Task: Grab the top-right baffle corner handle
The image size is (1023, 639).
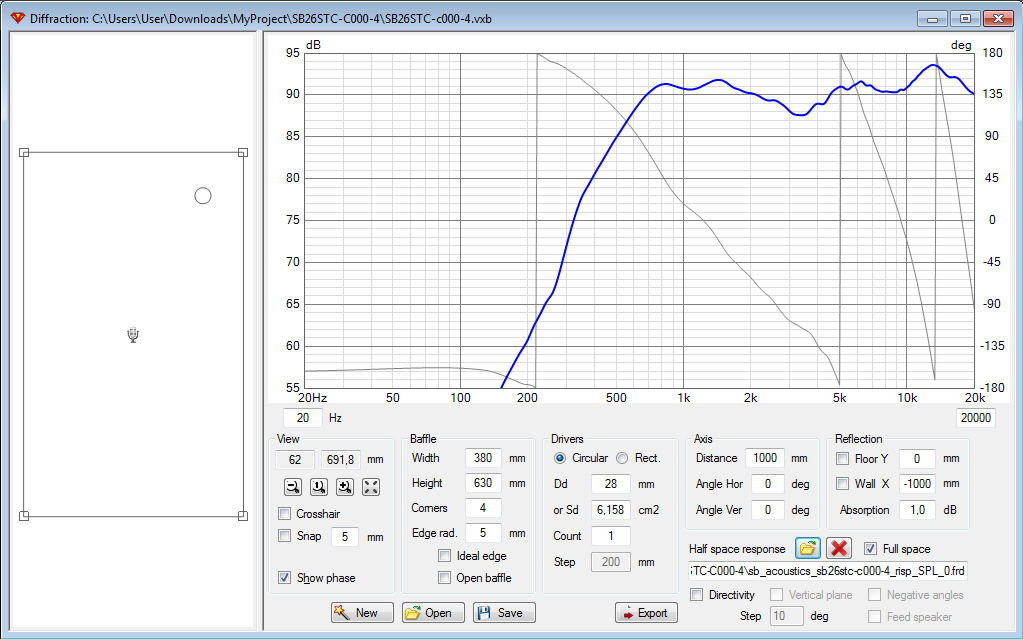Action: pos(243,153)
